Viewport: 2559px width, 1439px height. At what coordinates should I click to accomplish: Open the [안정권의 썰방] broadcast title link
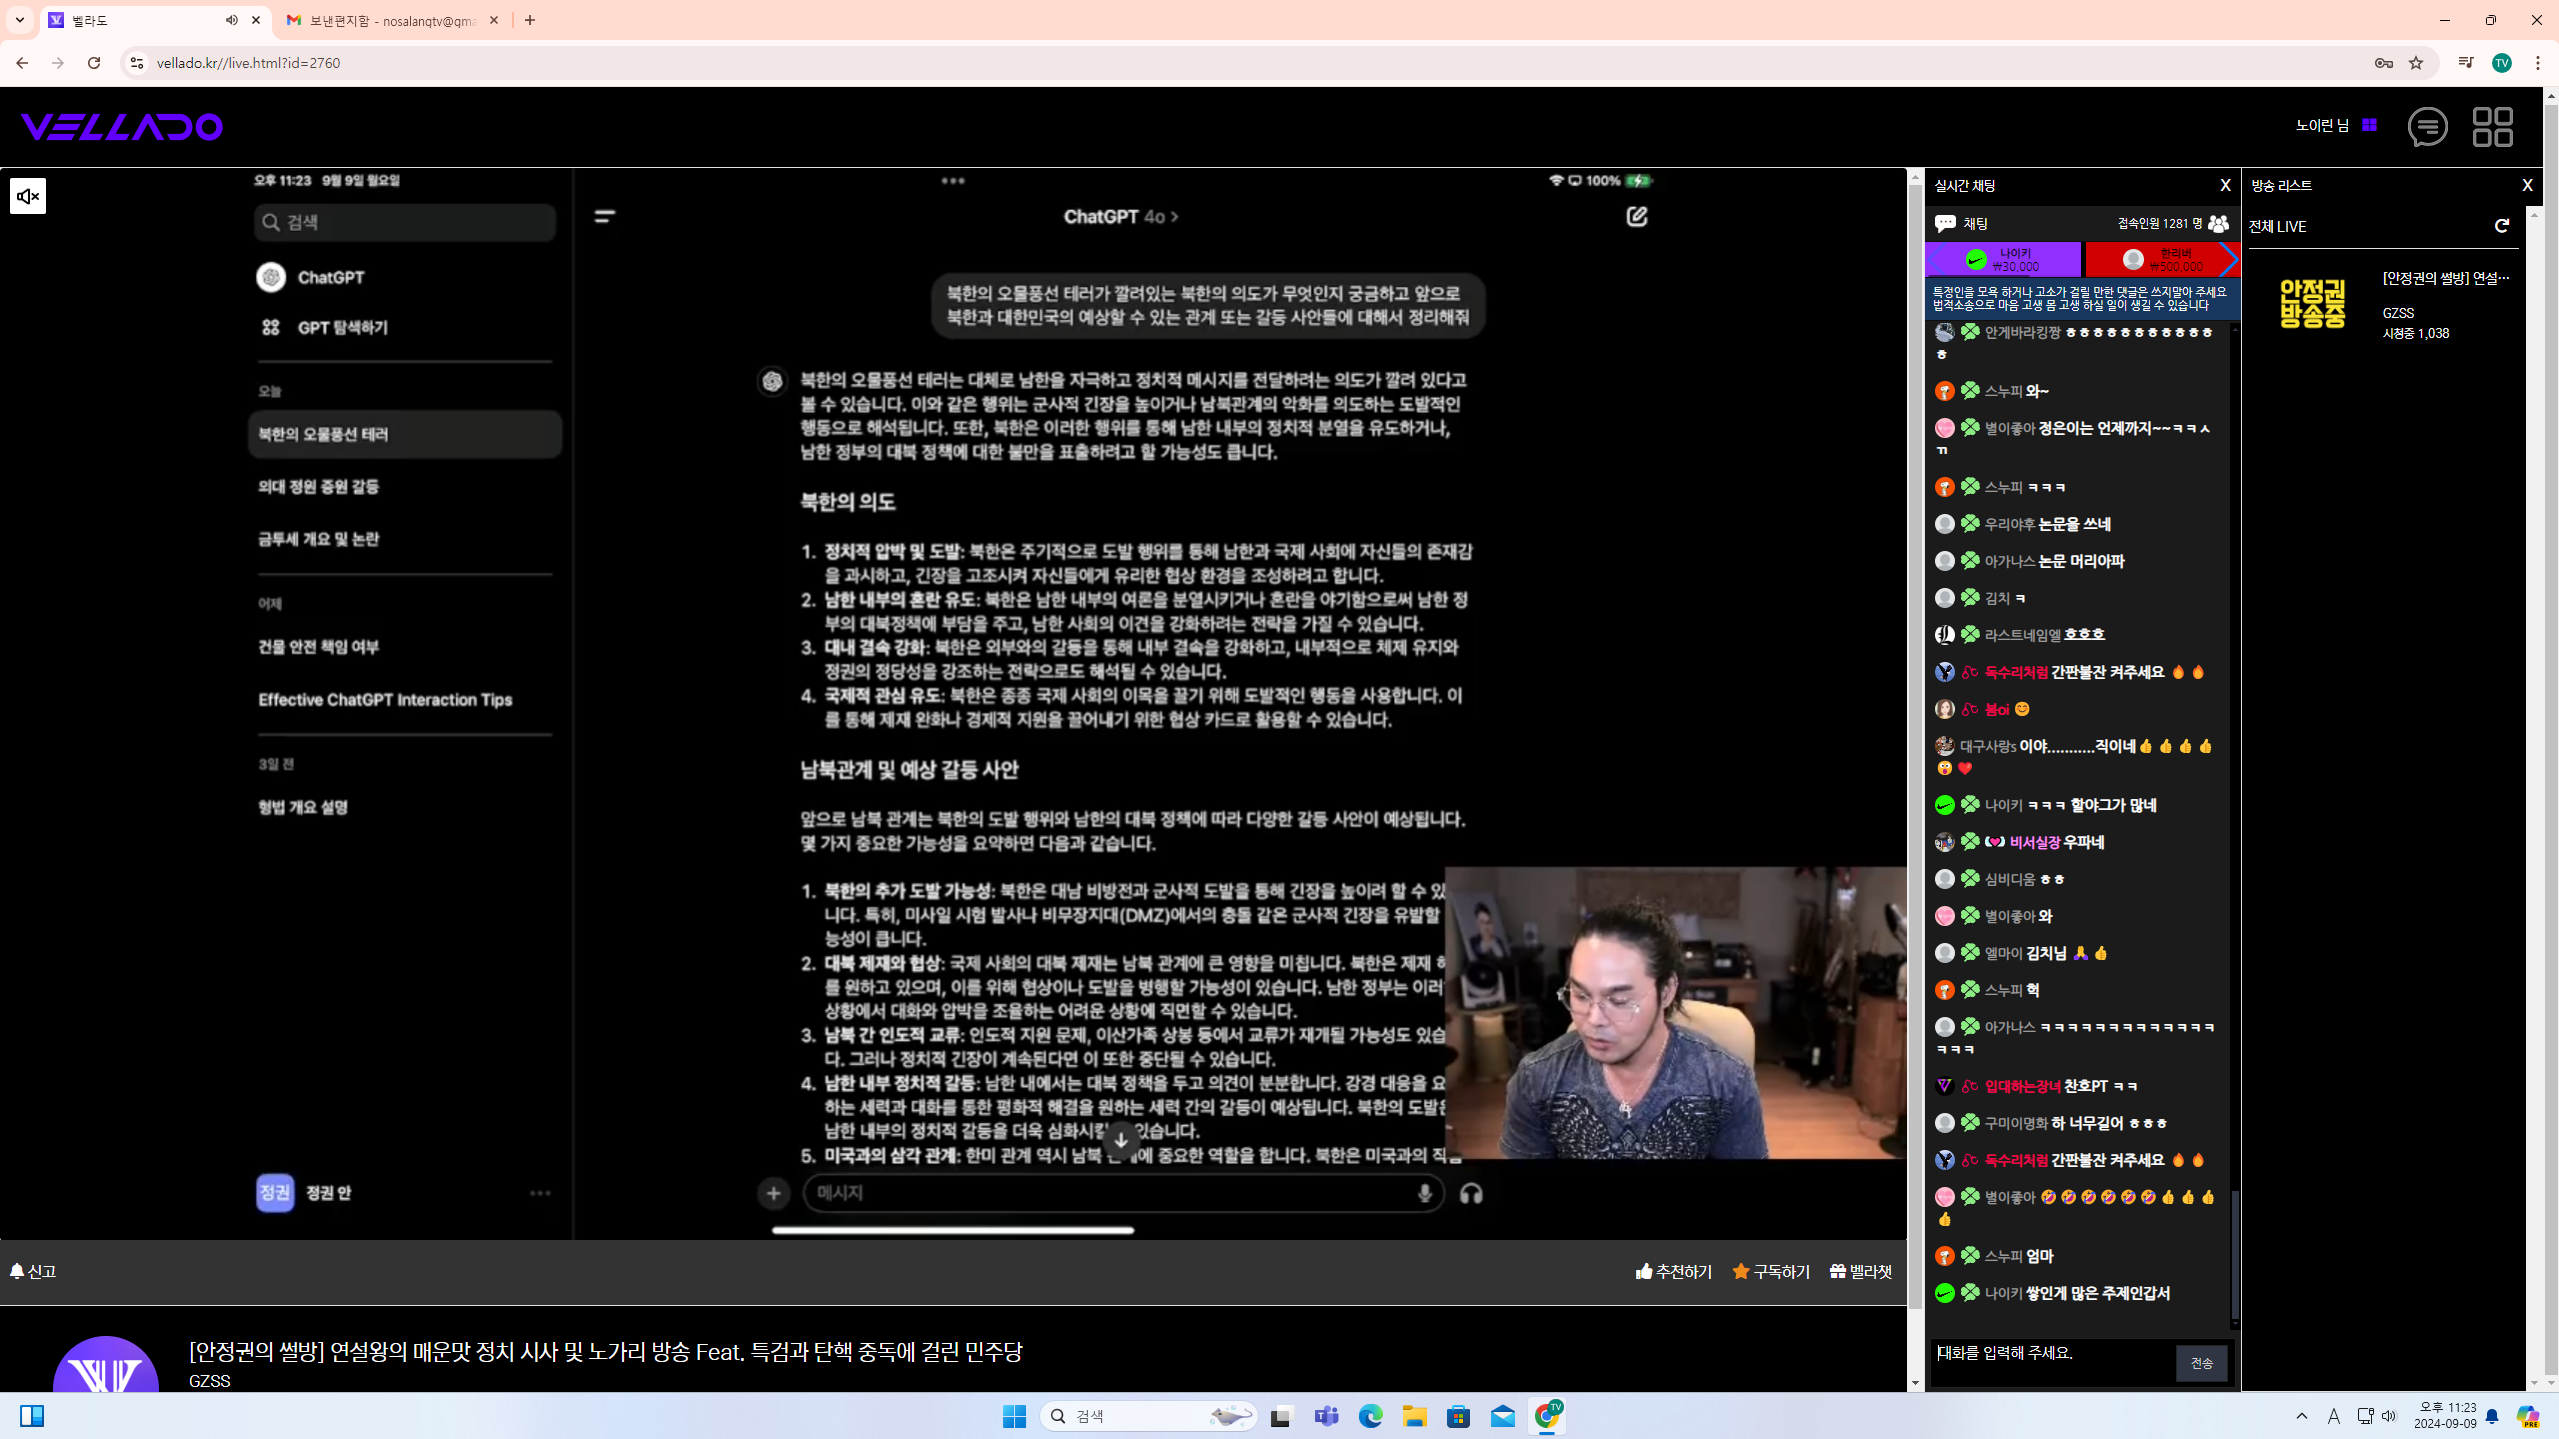(2446, 278)
